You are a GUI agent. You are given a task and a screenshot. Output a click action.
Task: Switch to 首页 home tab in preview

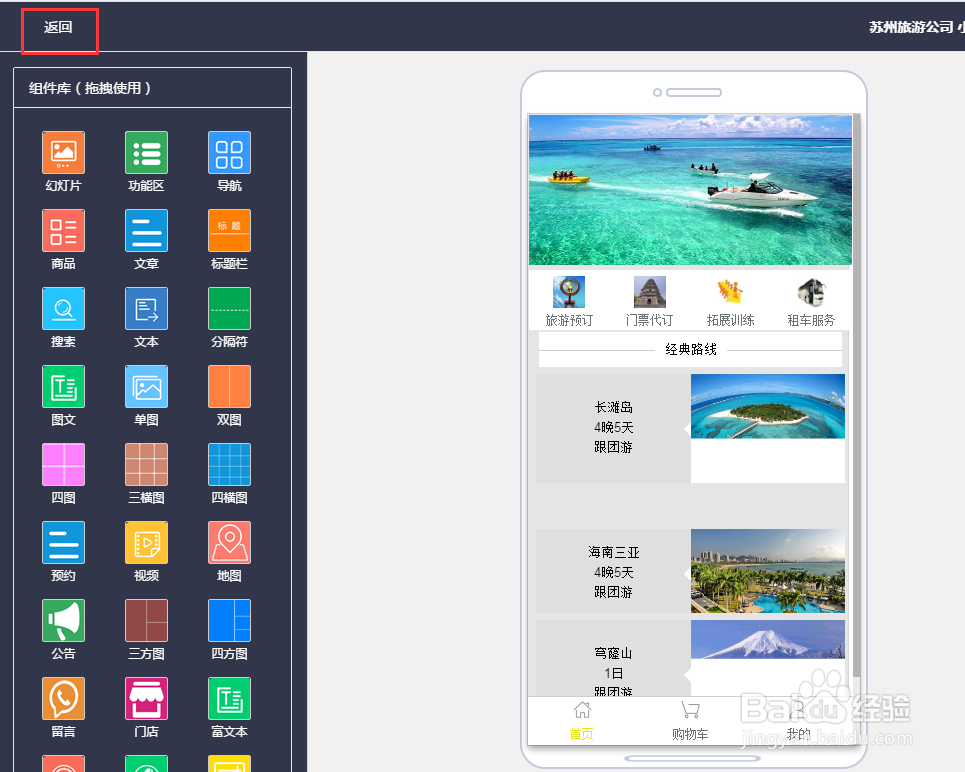coord(582,721)
